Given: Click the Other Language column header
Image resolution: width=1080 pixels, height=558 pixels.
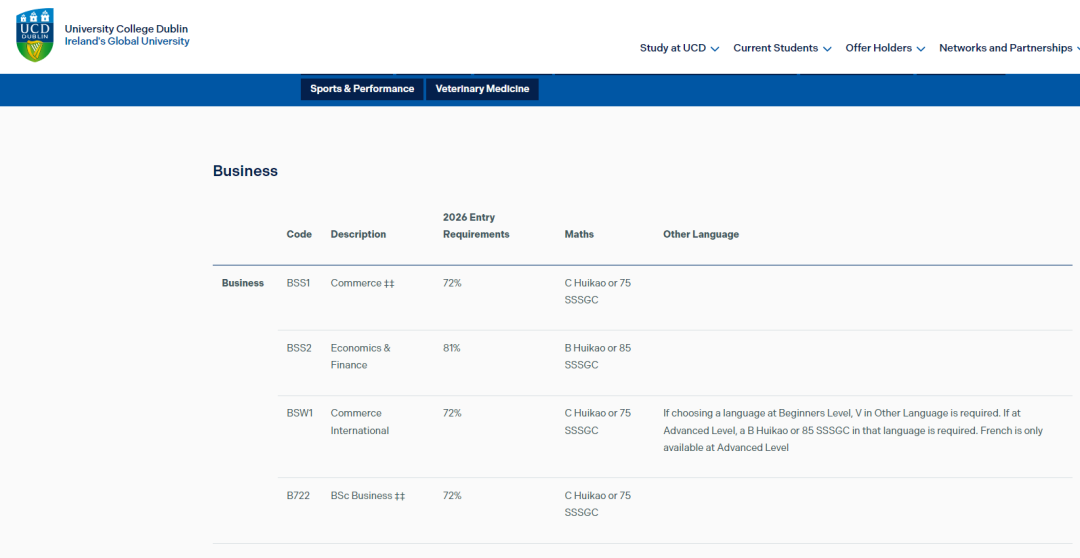Looking at the screenshot, I should pos(700,234).
